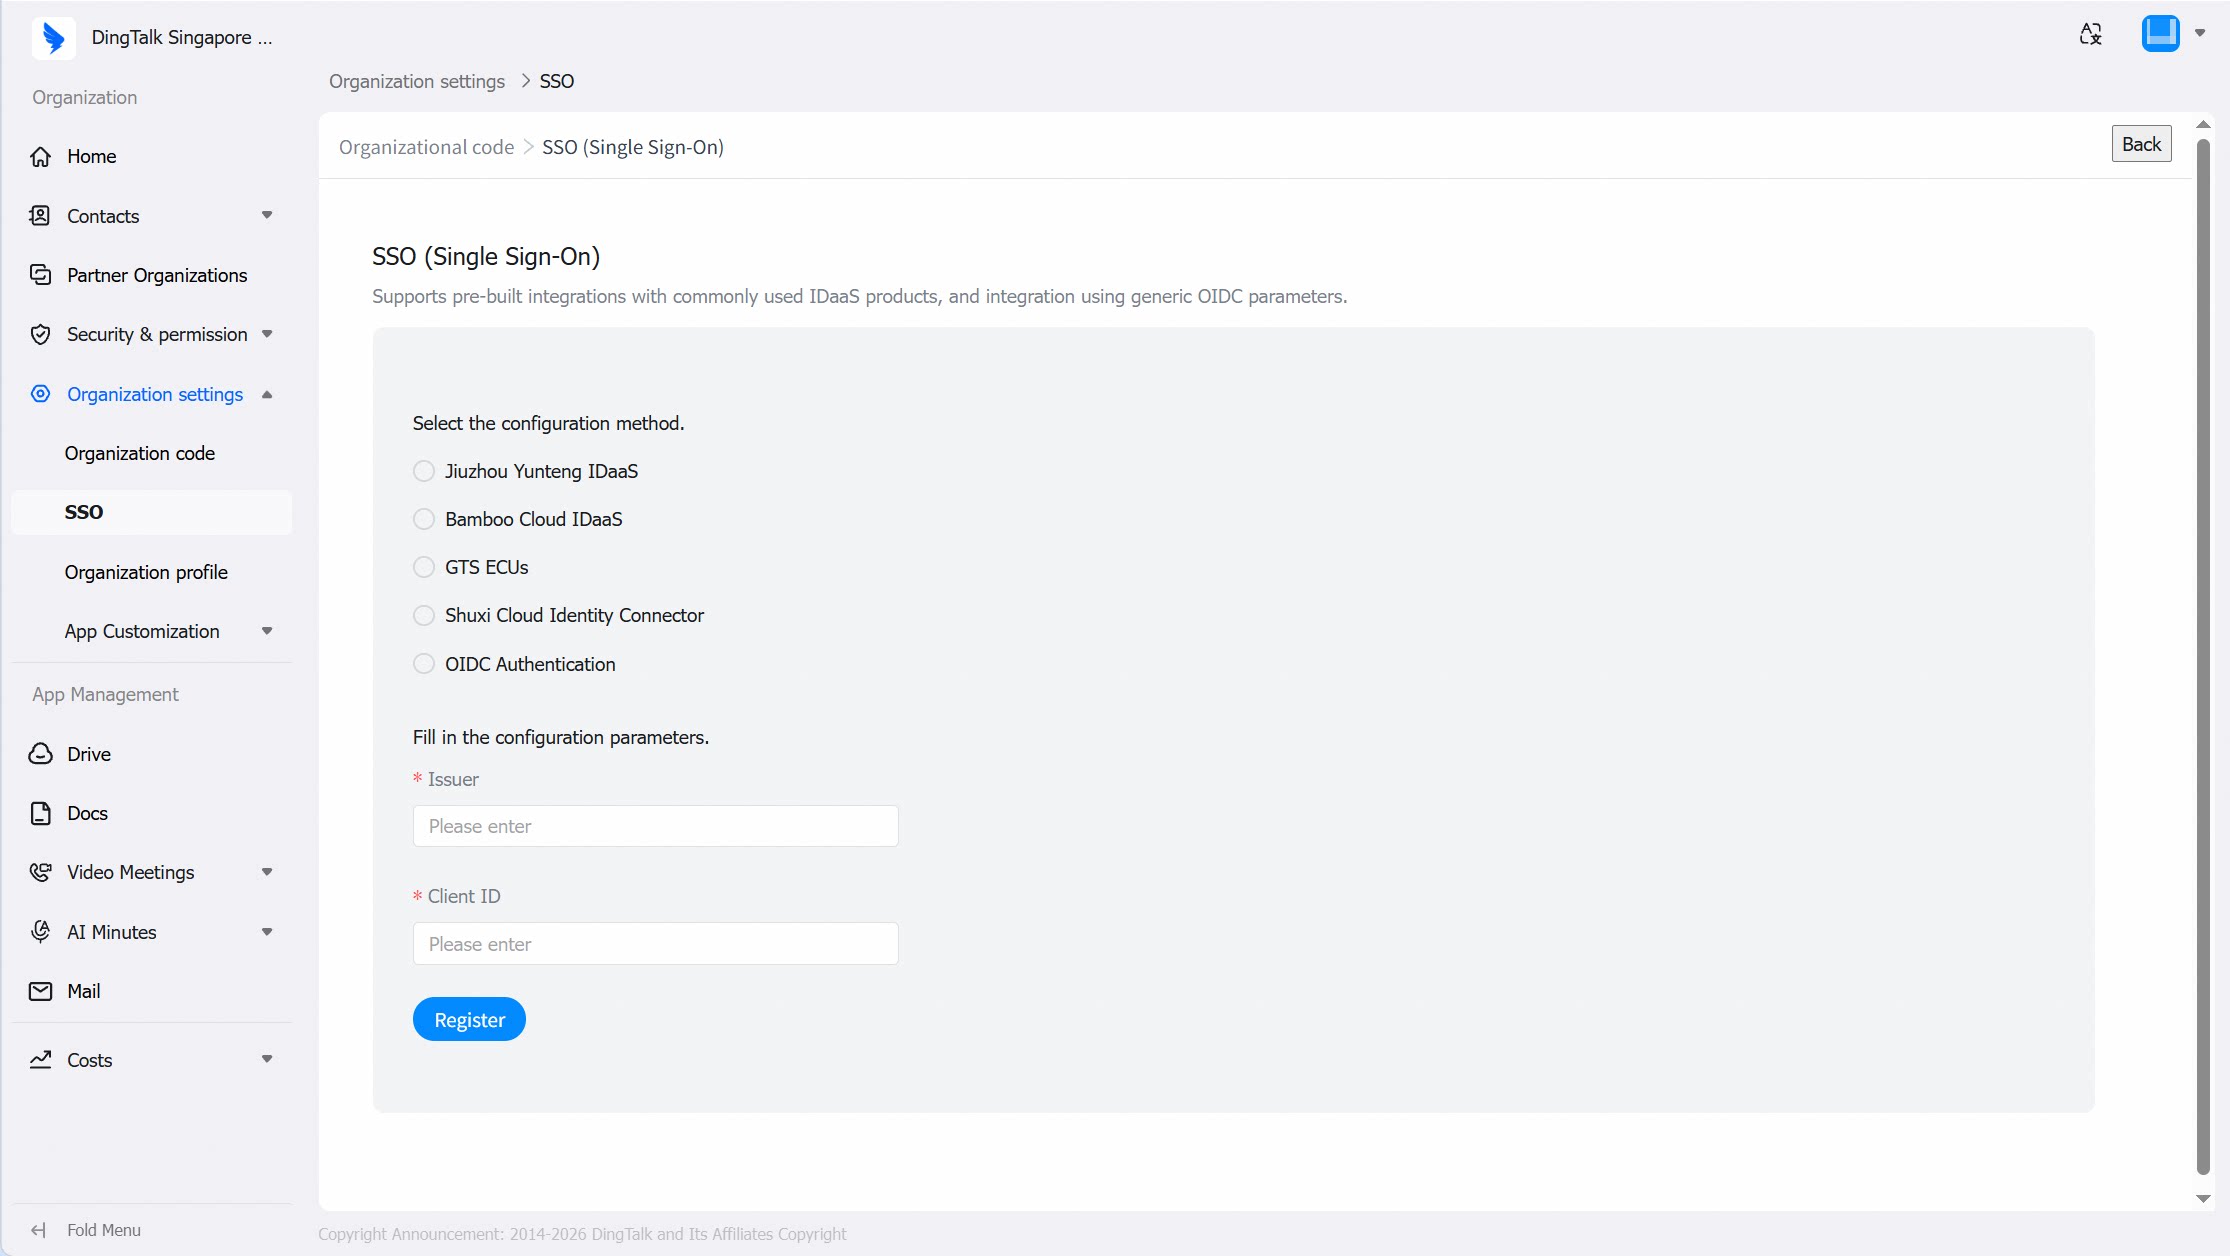The width and height of the screenshot is (2230, 1256).
Task: Click scrollbar down arrow
Action: tap(2202, 1198)
